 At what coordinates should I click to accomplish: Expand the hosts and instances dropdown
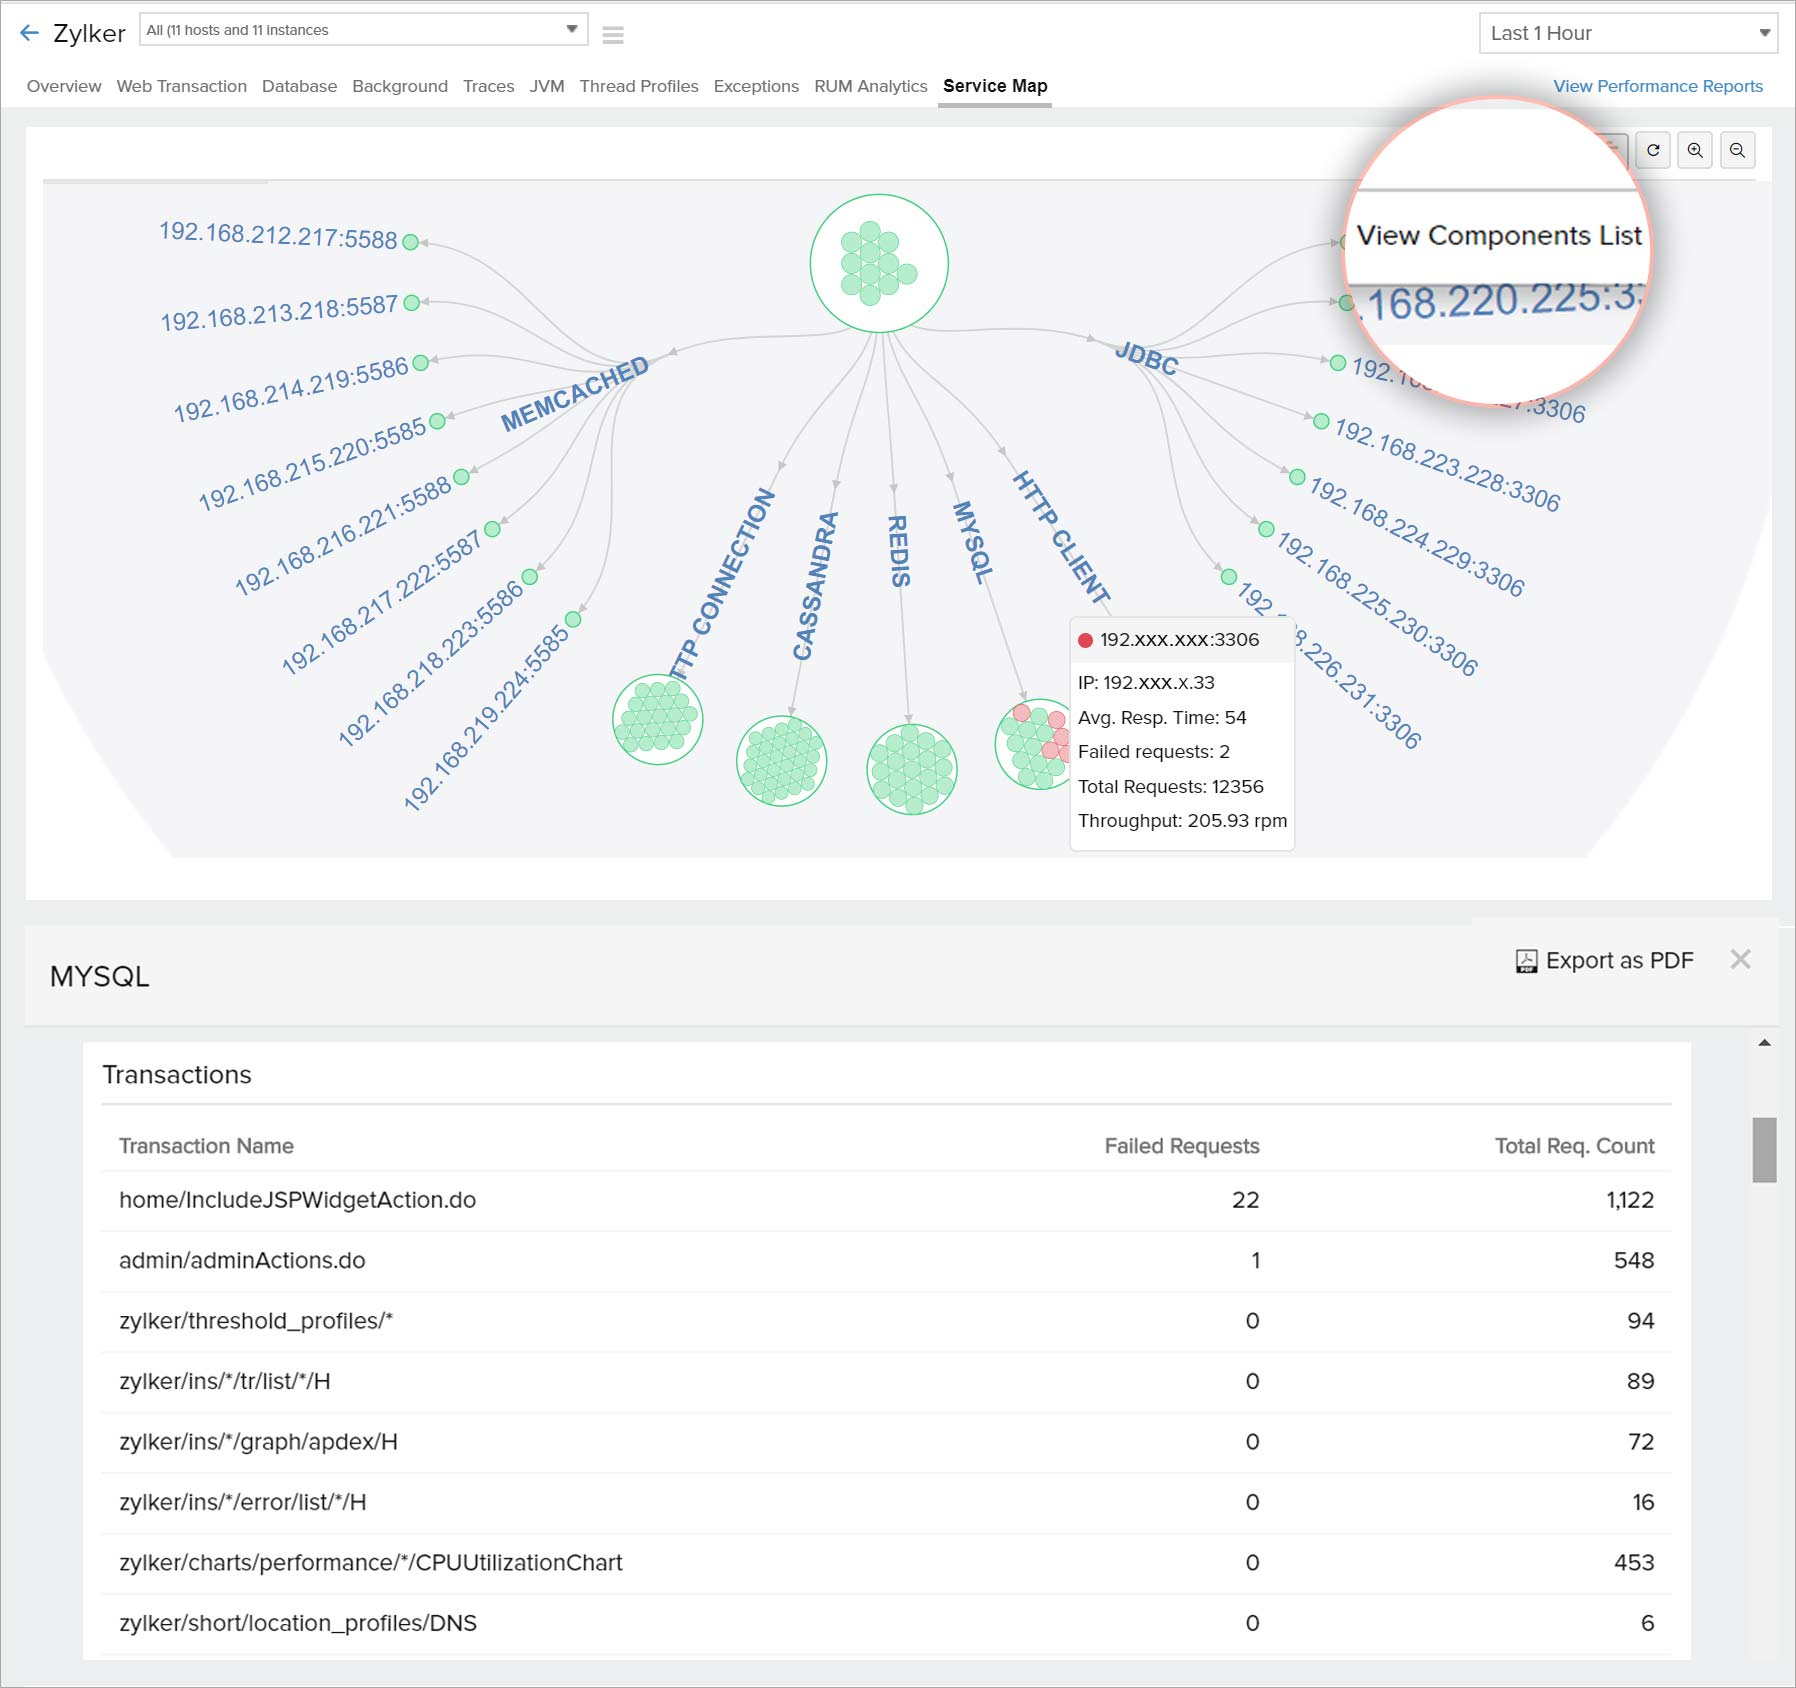point(364,30)
